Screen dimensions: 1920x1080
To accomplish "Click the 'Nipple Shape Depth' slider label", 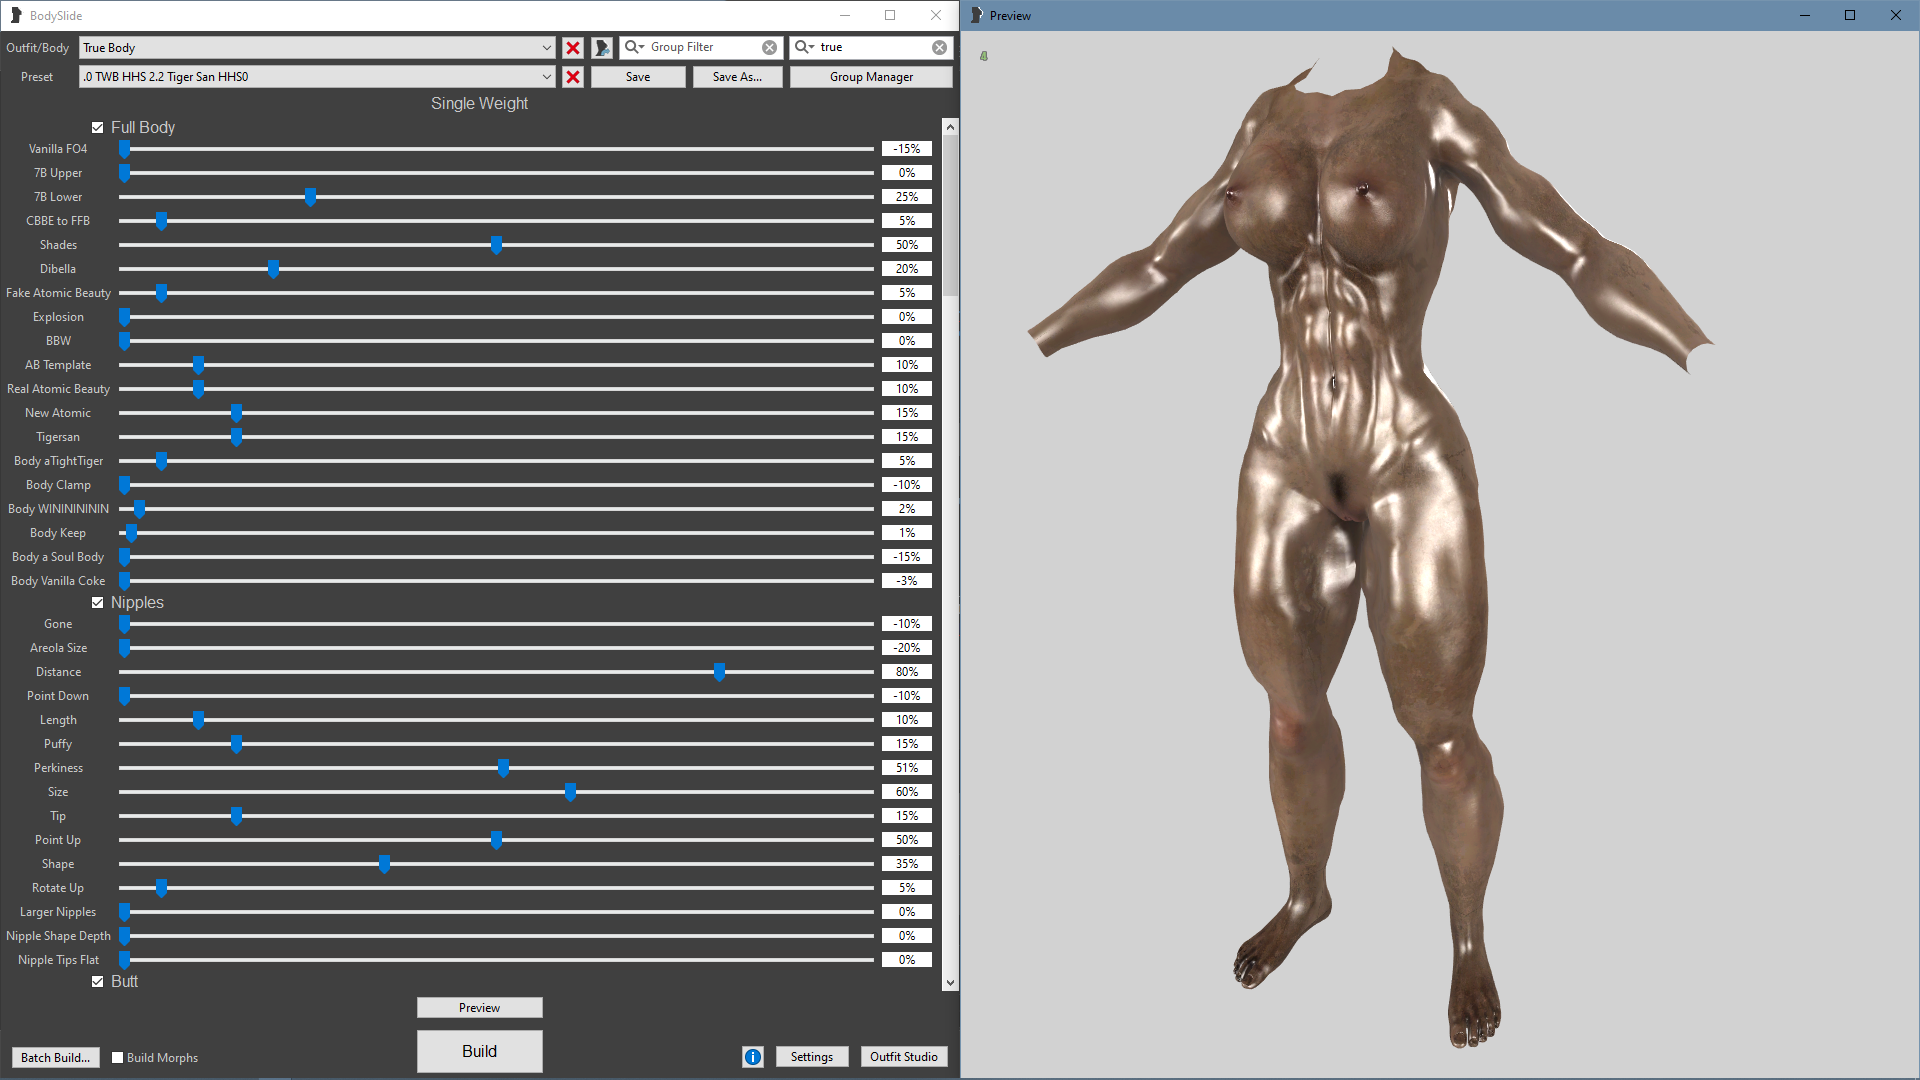I will (x=58, y=936).
